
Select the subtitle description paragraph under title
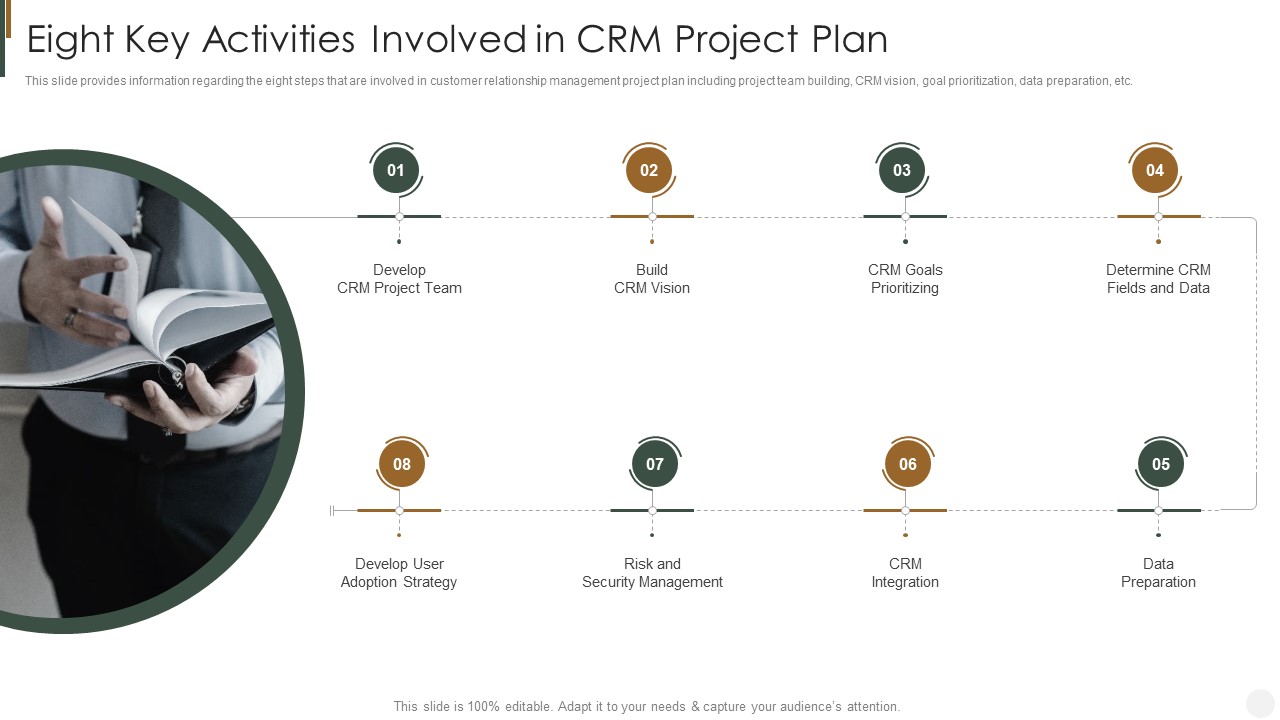pos(579,81)
